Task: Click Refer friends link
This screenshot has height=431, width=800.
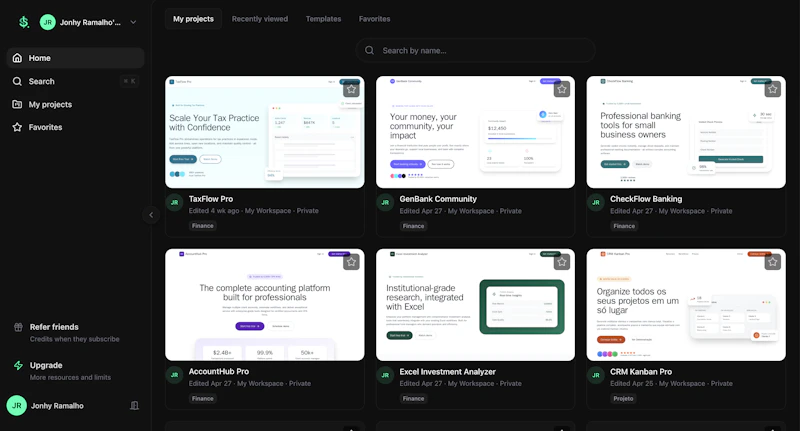Action: pos(54,327)
